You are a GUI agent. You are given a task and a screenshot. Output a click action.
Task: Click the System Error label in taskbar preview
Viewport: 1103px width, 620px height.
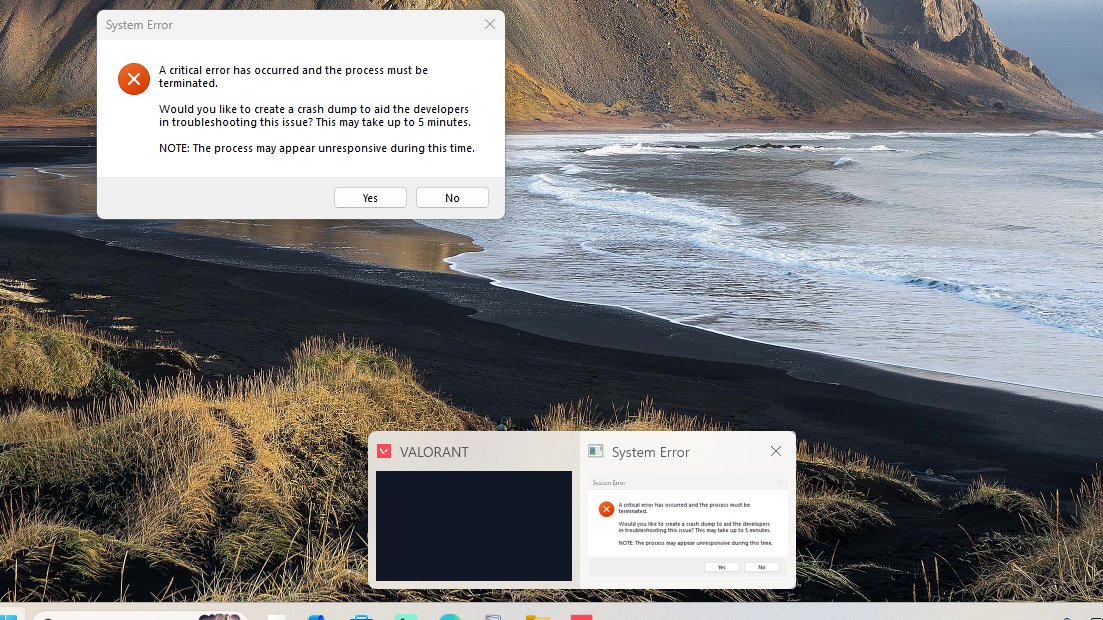pos(650,452)
